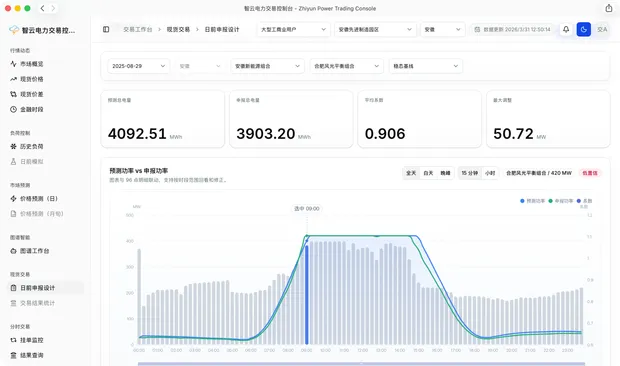
Task: Click the 现货价差 compare icon
Action: coord(13,94)
